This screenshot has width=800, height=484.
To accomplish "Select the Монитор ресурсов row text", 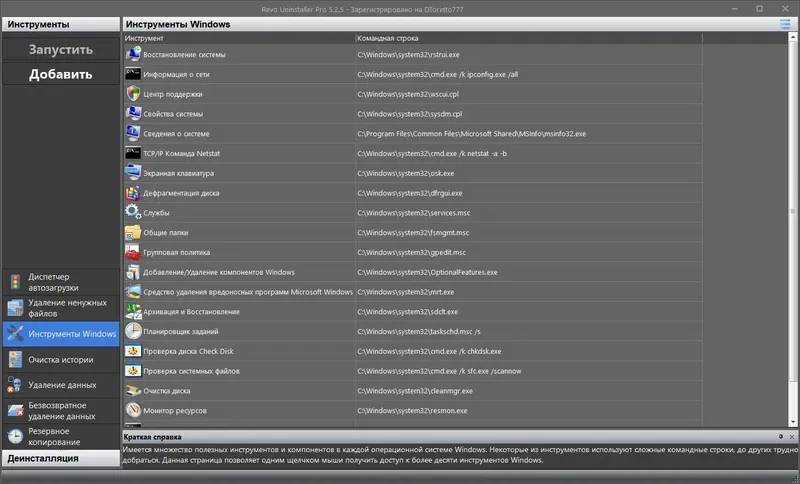I will [175, 411].
